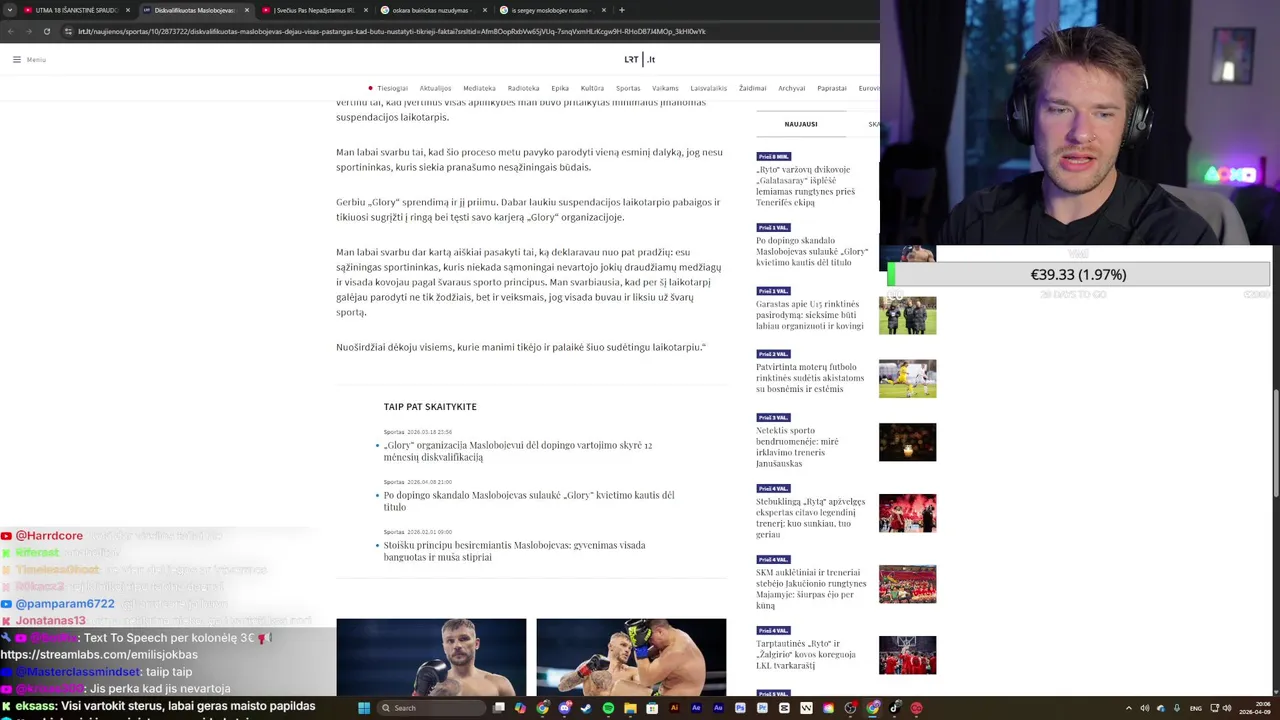The width and height of the screenshot is (1280, 720).
Task: Open Mediateka menu item
Action: point(479,88)
